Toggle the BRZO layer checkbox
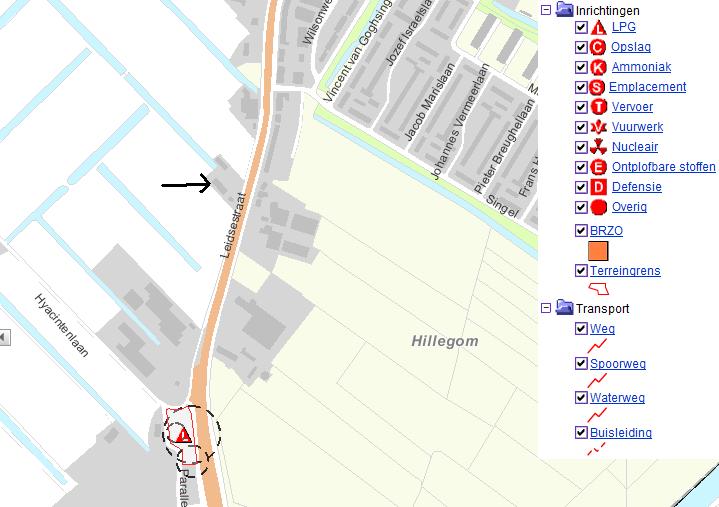719x507 pixels. [581, 231]
